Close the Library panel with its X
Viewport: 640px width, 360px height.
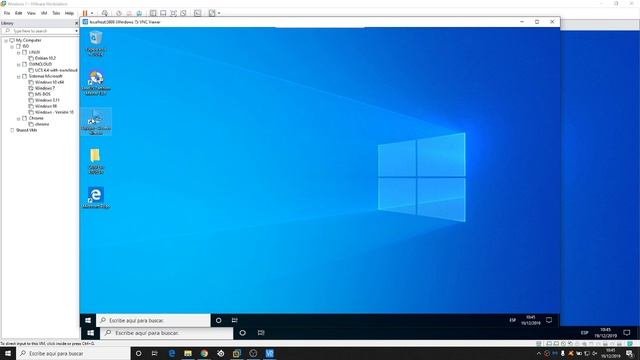76,23
